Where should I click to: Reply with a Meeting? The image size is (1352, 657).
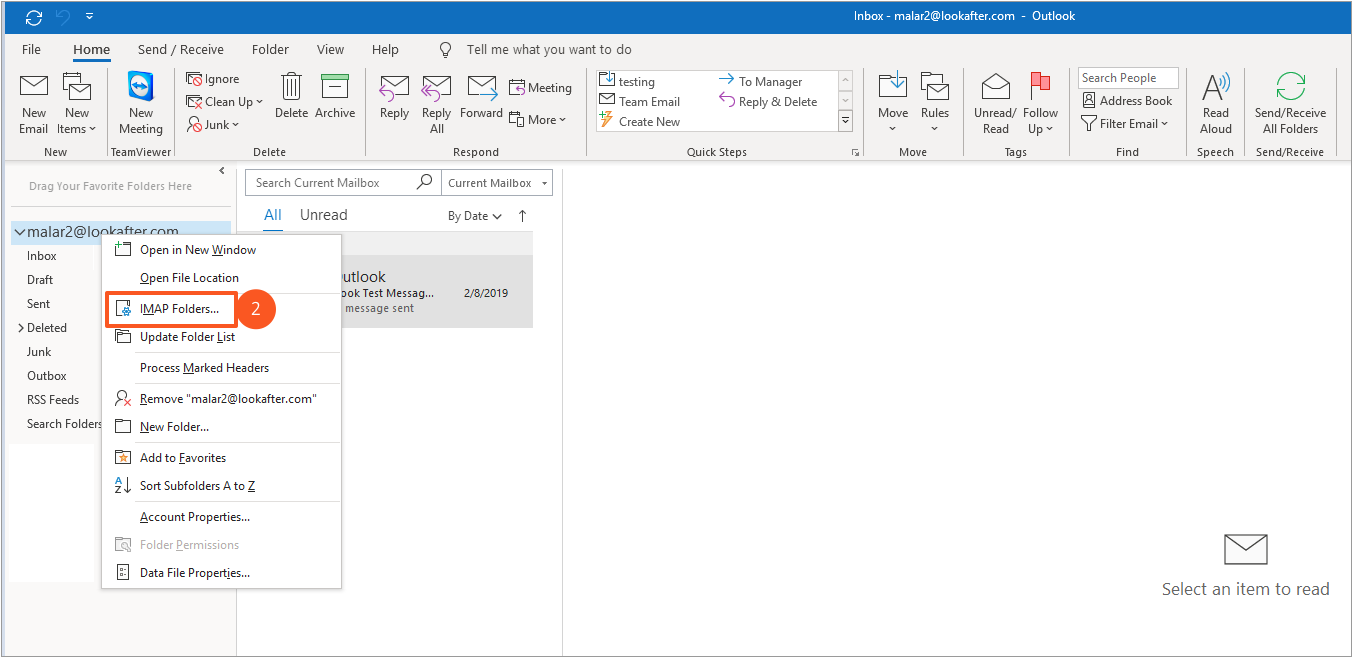[540, 88]
